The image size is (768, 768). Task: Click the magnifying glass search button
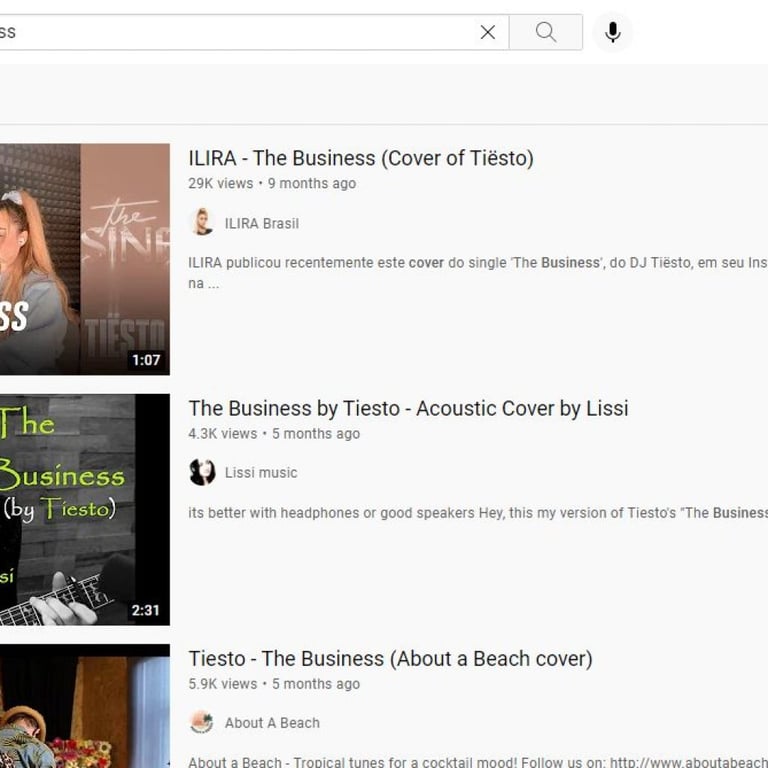(546, 32)
